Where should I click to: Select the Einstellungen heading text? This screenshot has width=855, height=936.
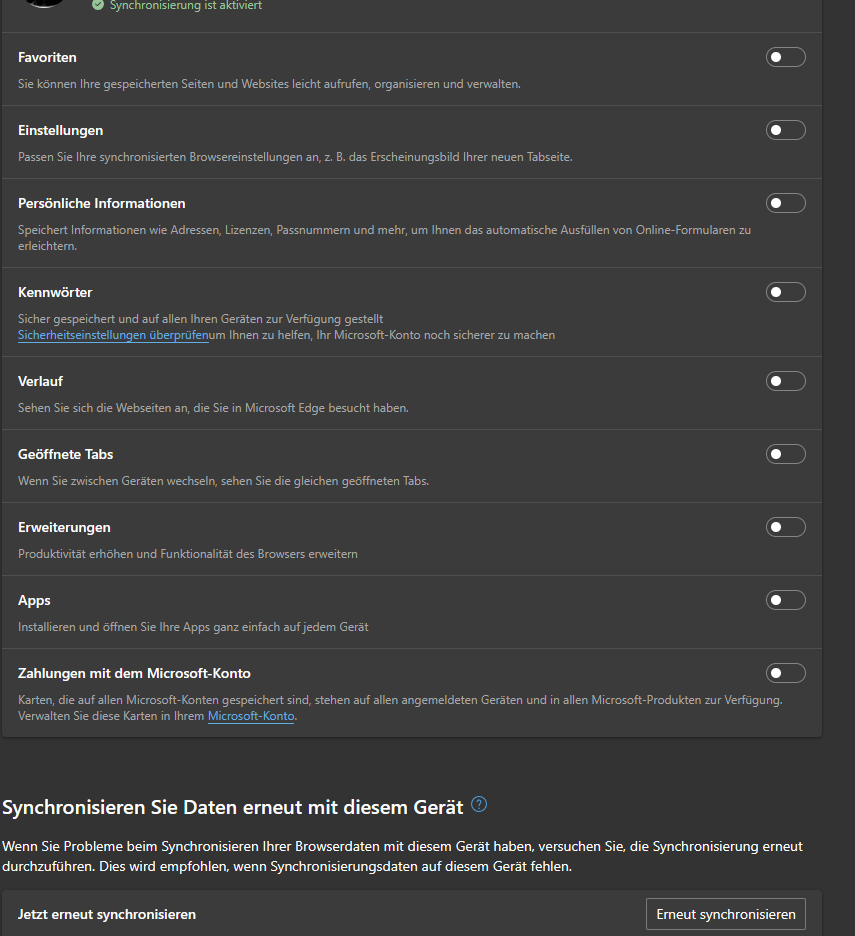[60, 130]
